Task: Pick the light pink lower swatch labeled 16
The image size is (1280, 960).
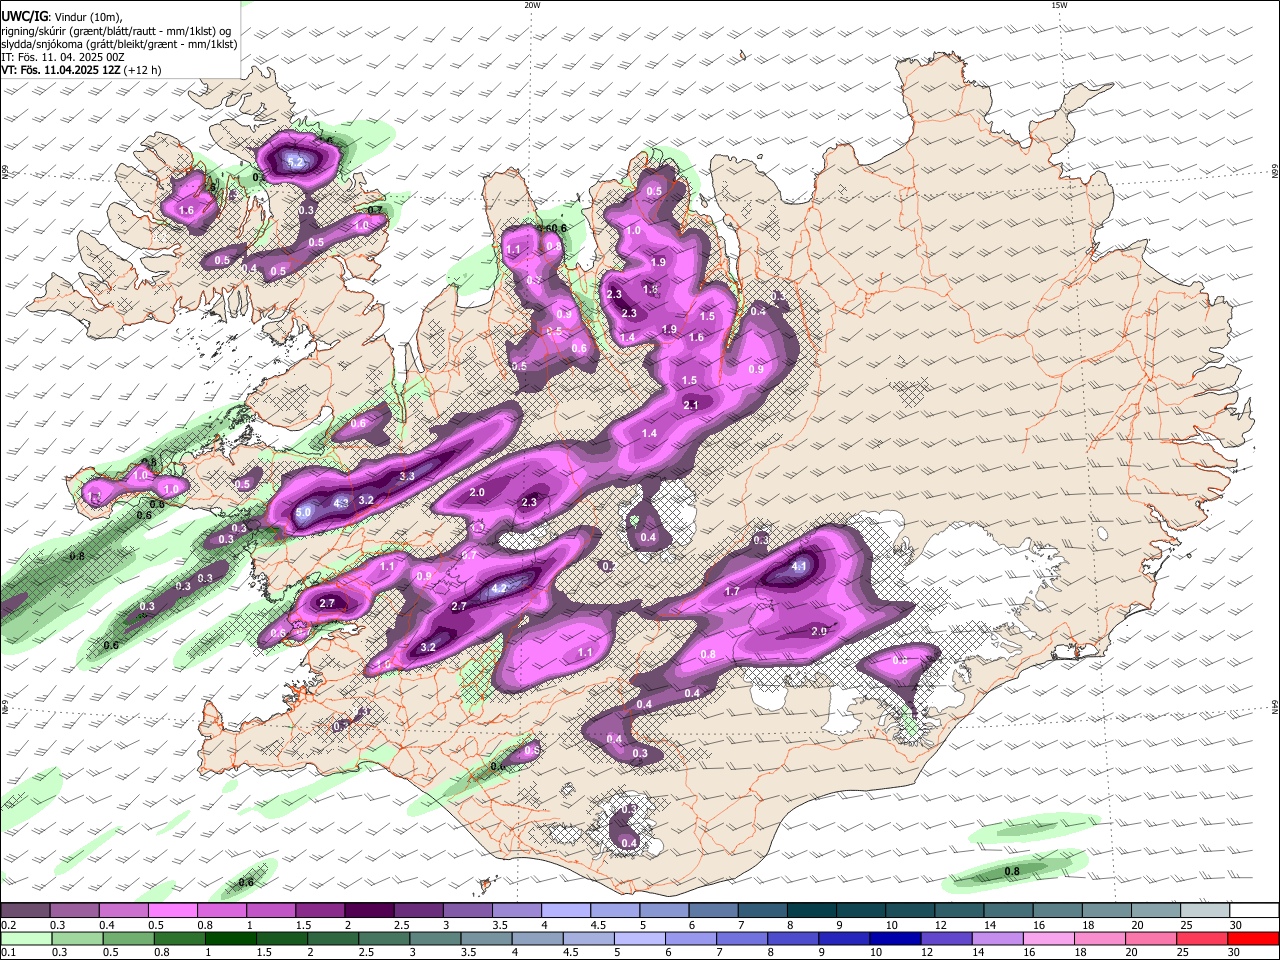Action: [x=1050, y=938]
